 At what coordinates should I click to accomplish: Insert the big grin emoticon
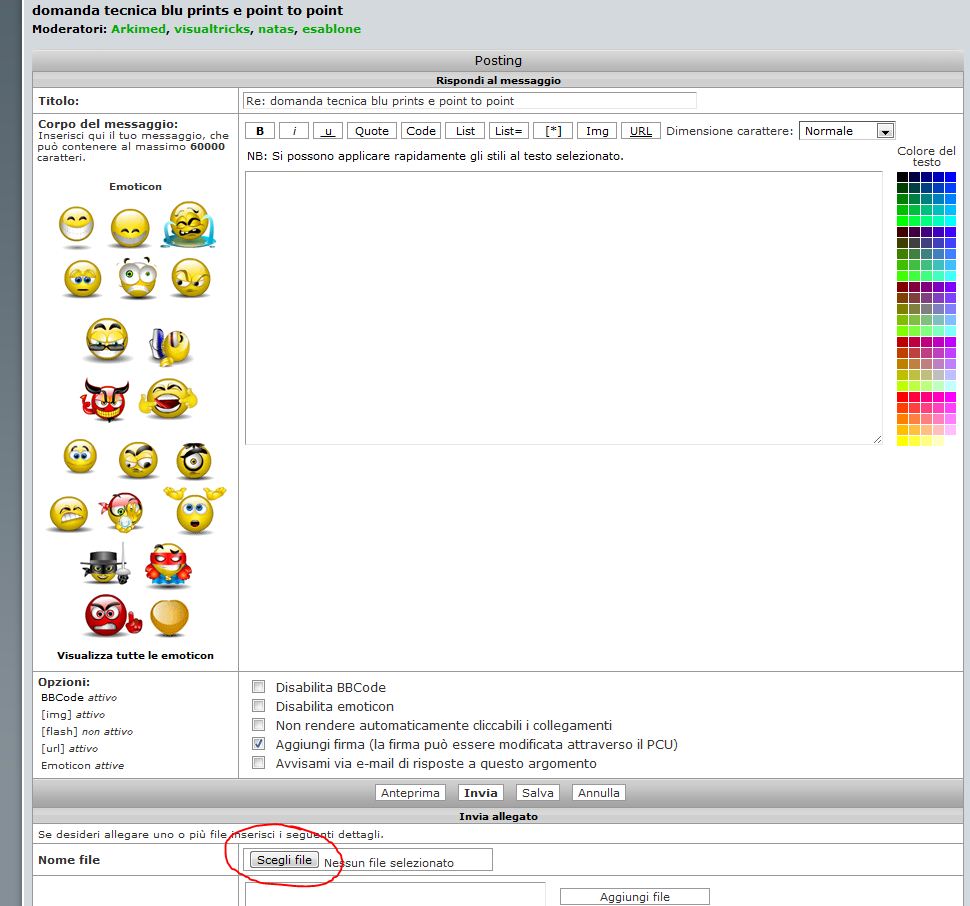77,225
